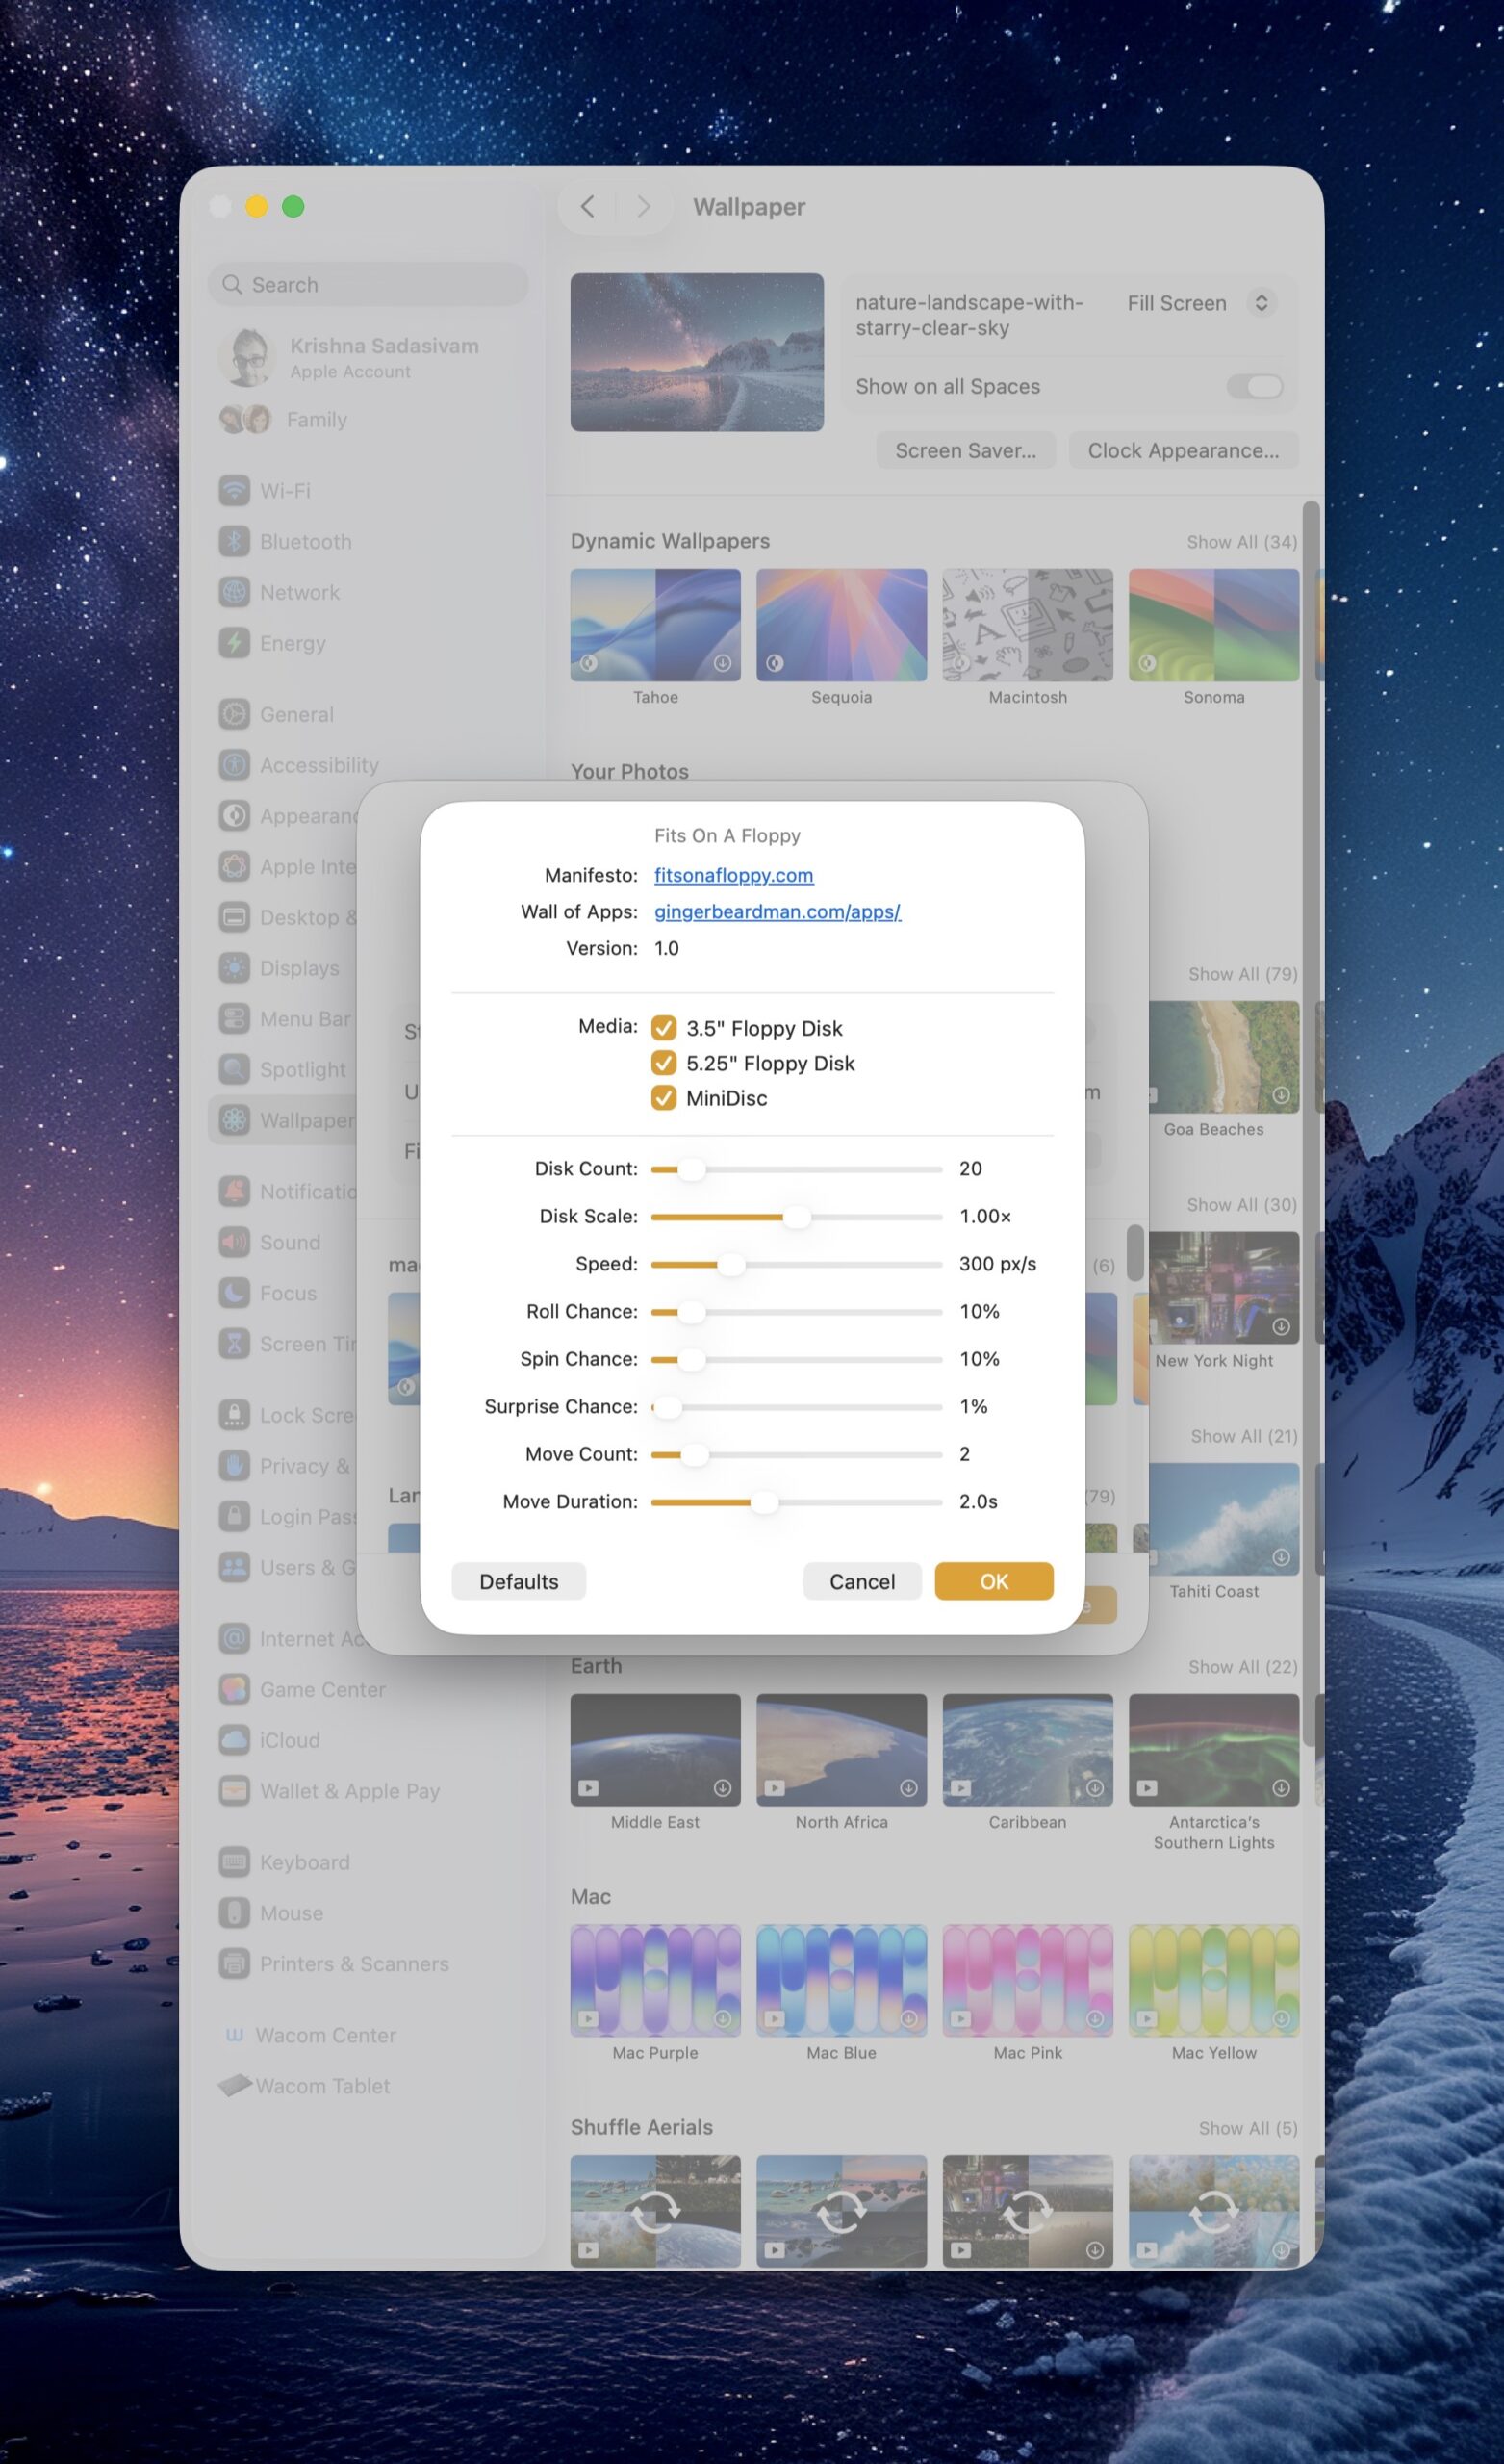Select the iCloud sidebar icon
Screen dimensions: 1504x2464
(234, 1740)
